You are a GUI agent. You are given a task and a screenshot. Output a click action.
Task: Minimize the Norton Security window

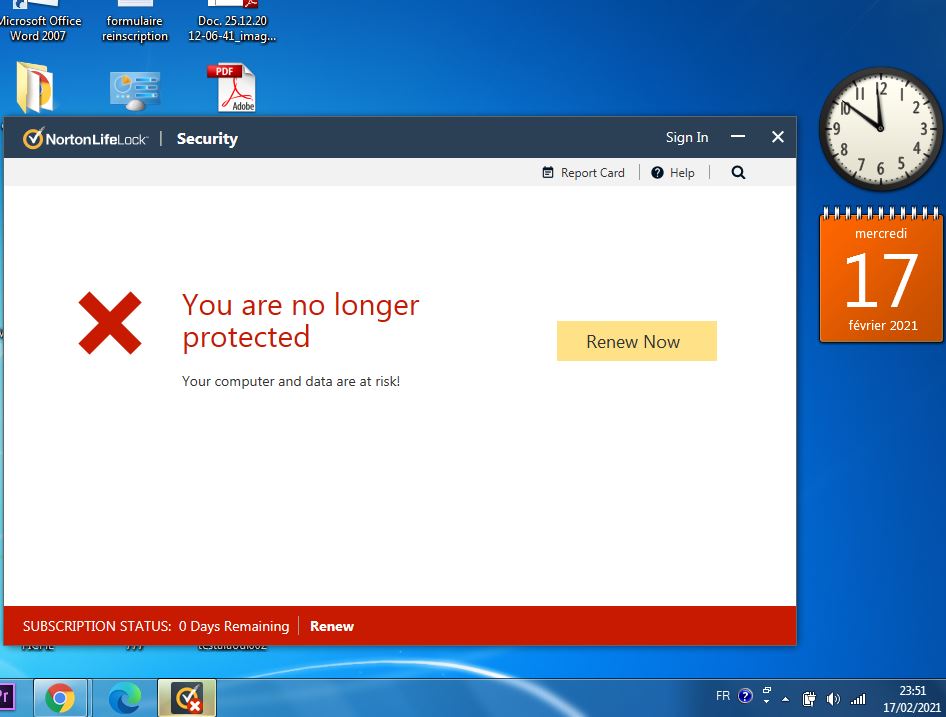[x=737, y=137]
